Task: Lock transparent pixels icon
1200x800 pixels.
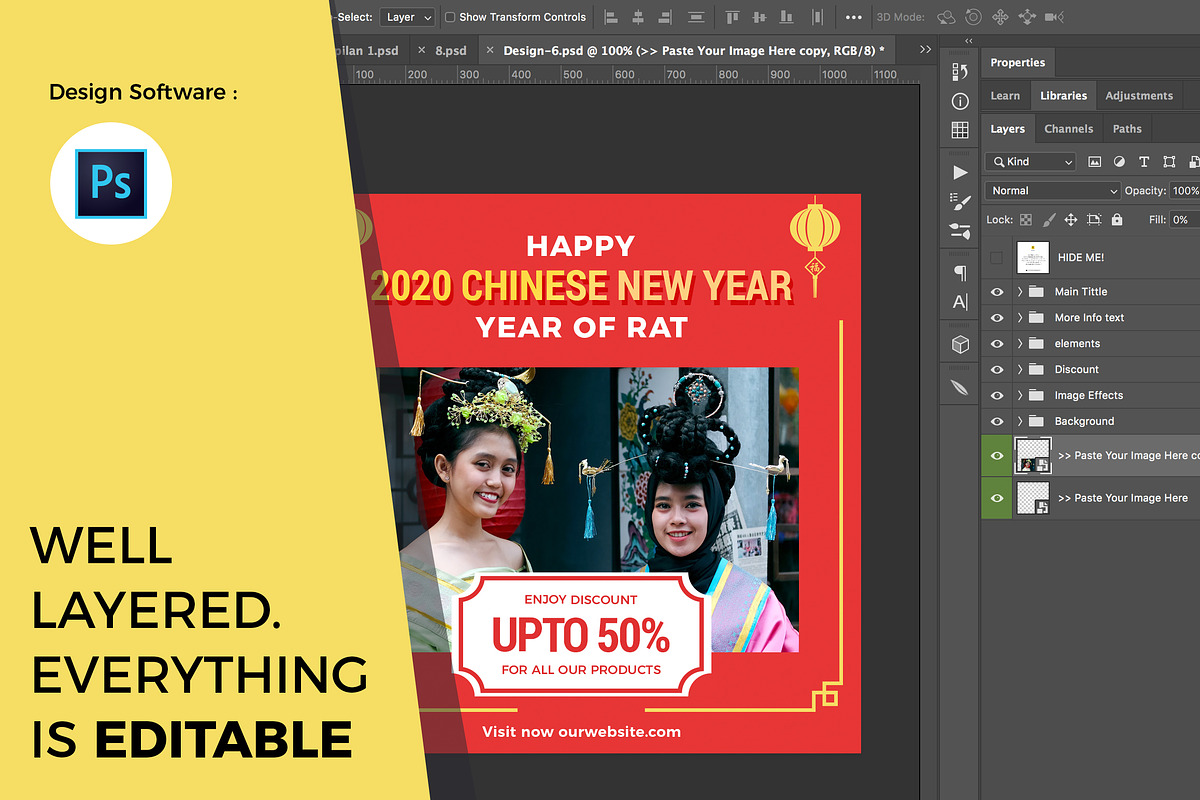Action: click(x=1026, y=219)
